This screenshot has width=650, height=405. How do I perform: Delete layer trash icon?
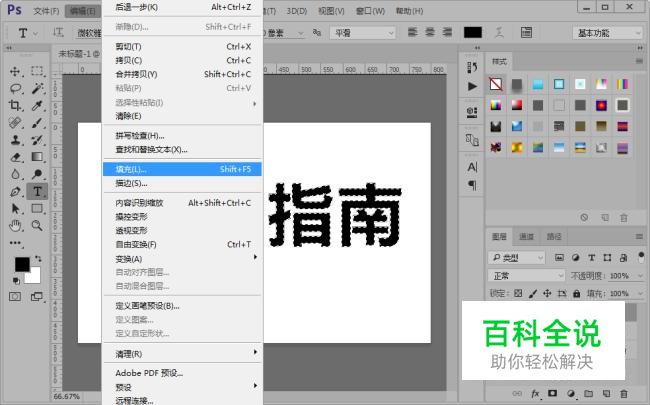coord(623,393)
